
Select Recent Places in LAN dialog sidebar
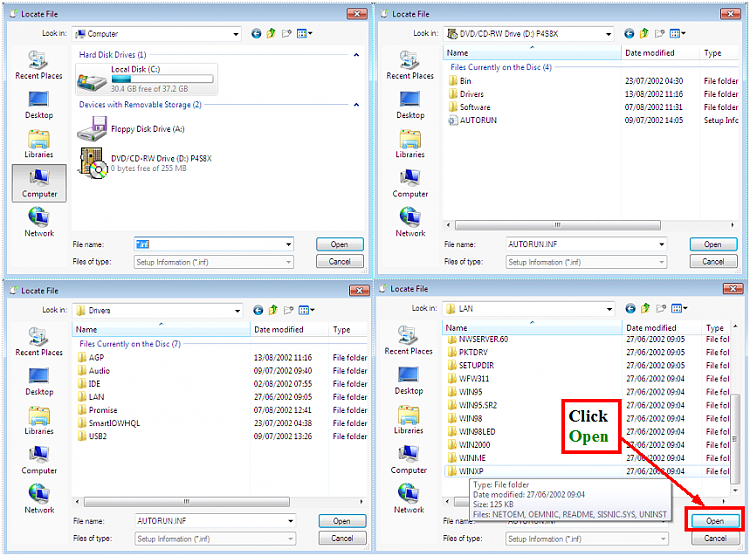point(408,340)
